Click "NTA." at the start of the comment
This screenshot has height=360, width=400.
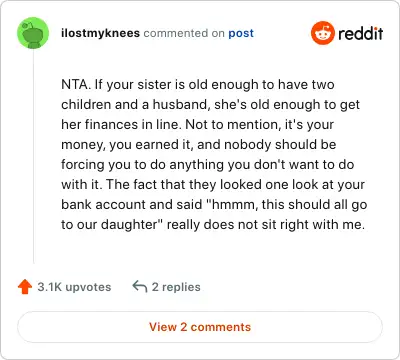tap(76, 84)
